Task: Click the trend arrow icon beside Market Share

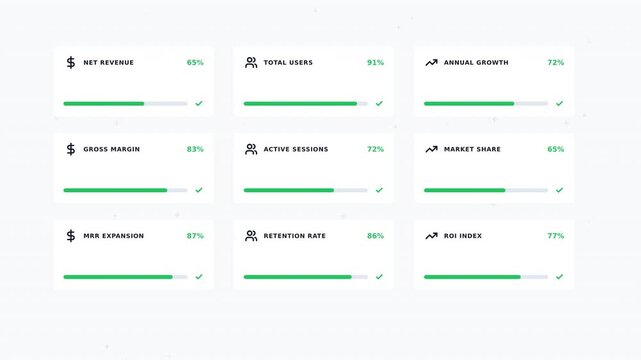Action: (x=431, y=149)
